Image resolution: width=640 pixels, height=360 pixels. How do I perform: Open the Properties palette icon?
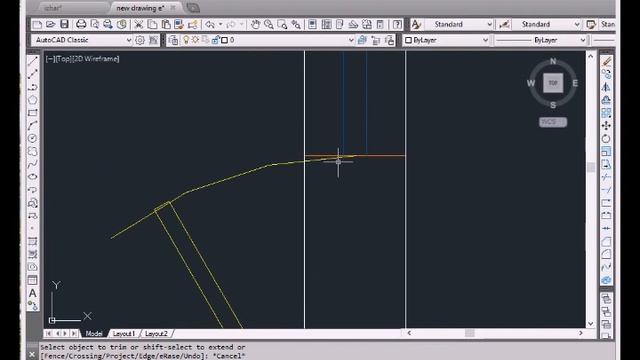[312, 24]
